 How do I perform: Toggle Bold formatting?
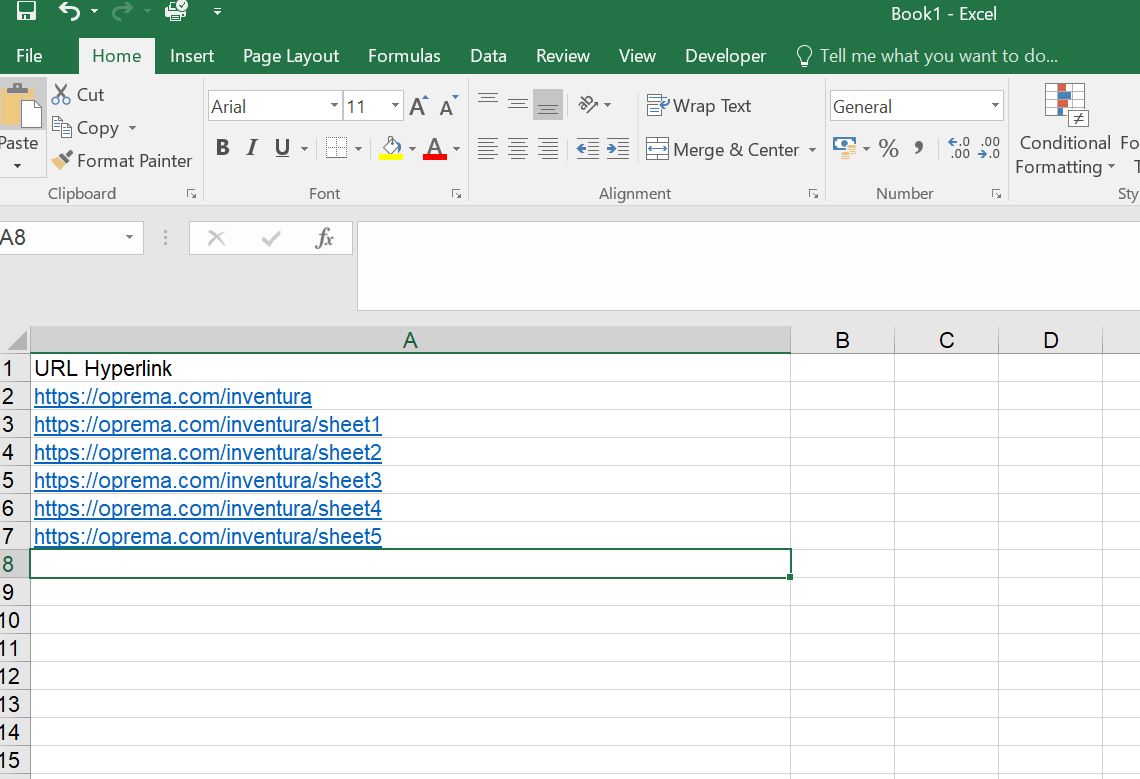pyautogui.click(x=222, y=148)
